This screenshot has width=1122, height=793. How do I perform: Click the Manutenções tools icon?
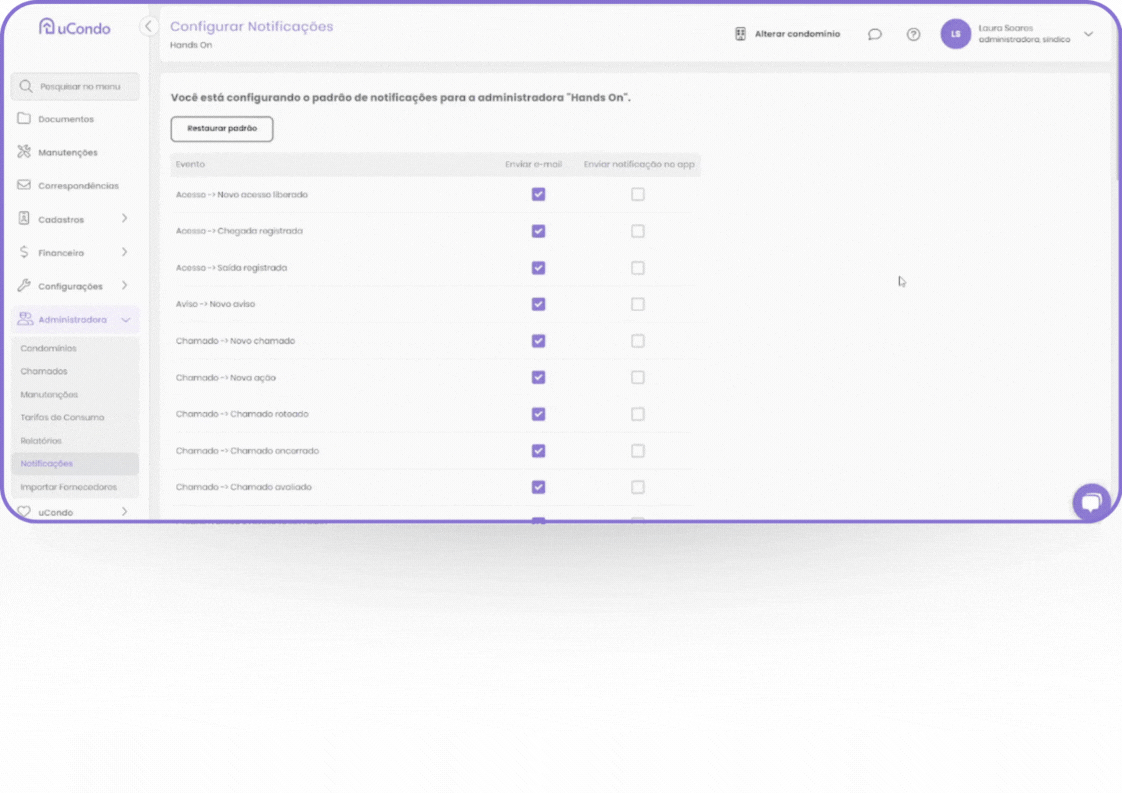click(24, 152)
